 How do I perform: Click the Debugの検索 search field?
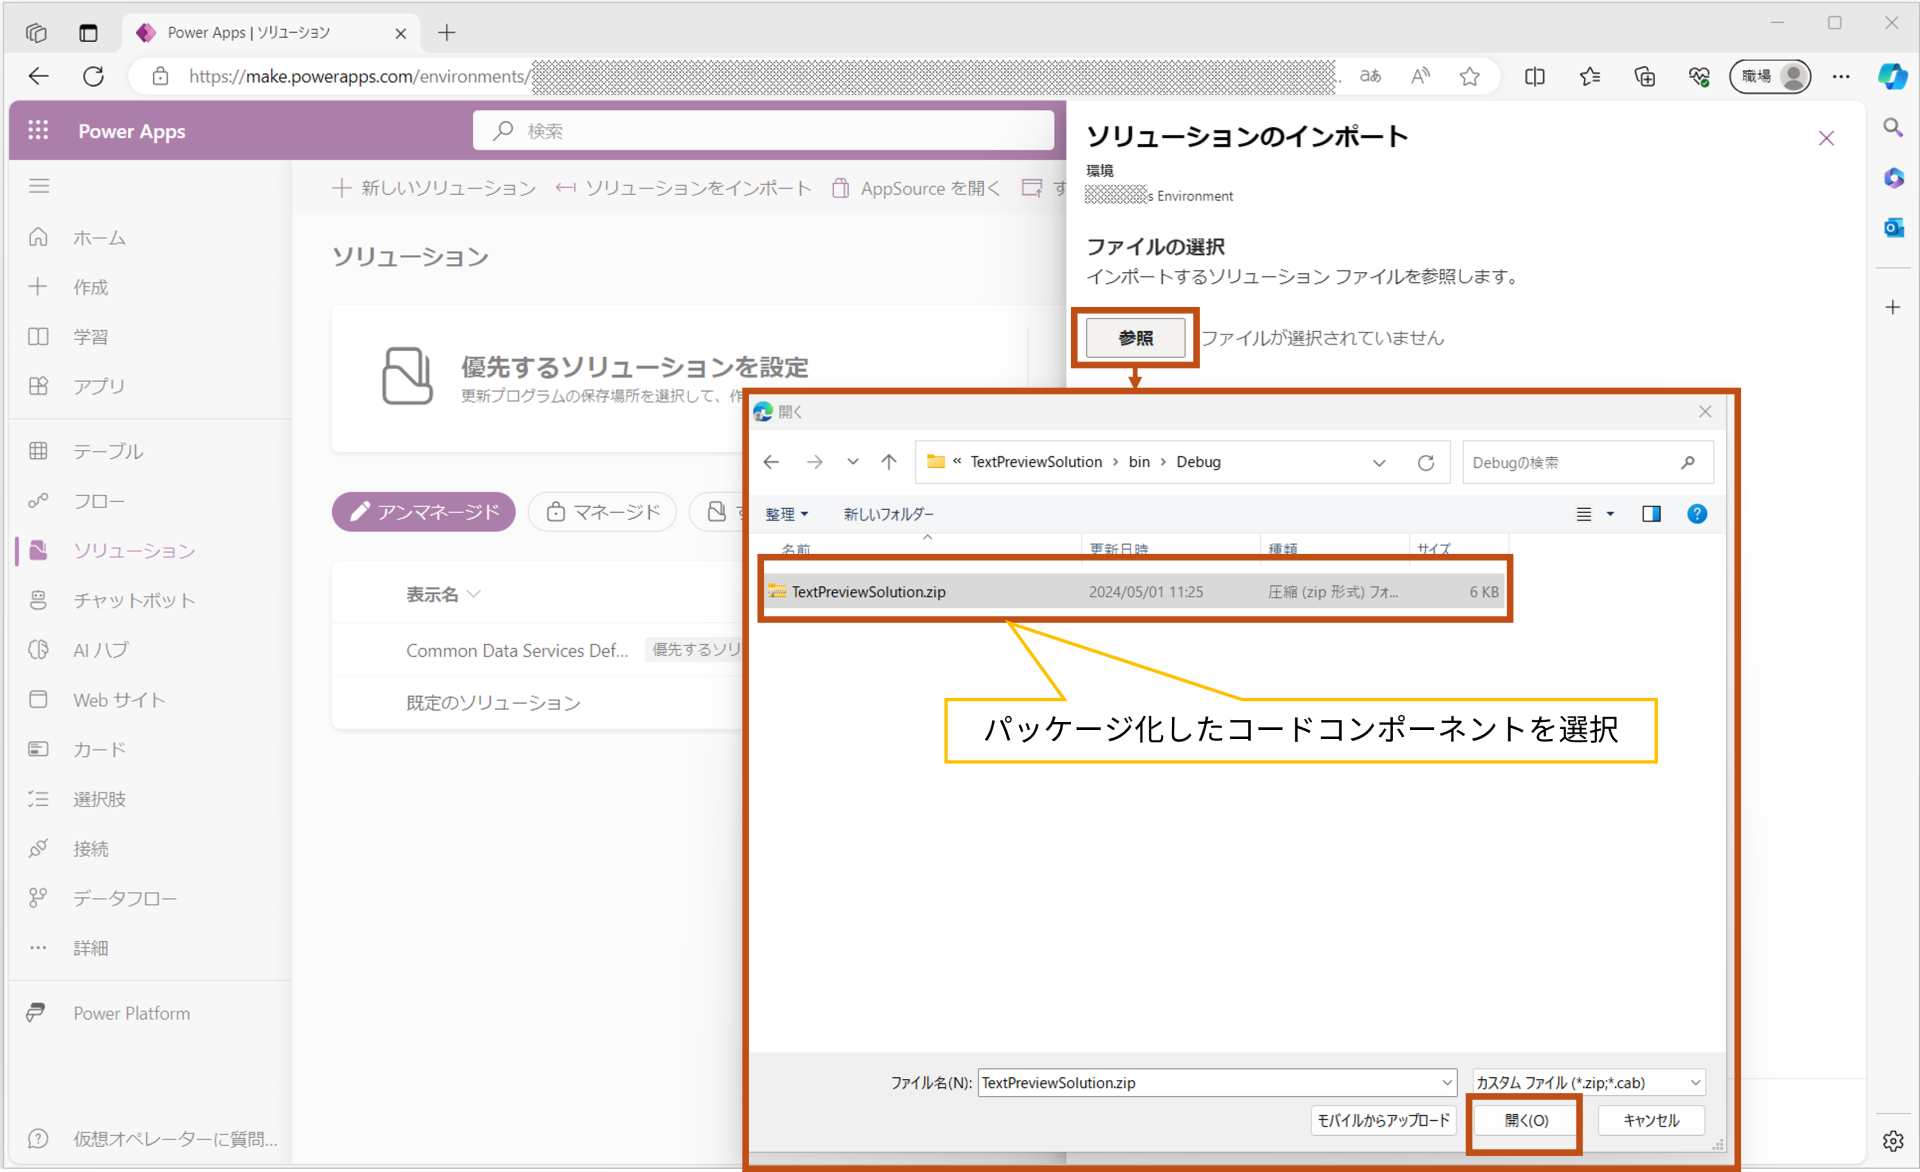1587,463
